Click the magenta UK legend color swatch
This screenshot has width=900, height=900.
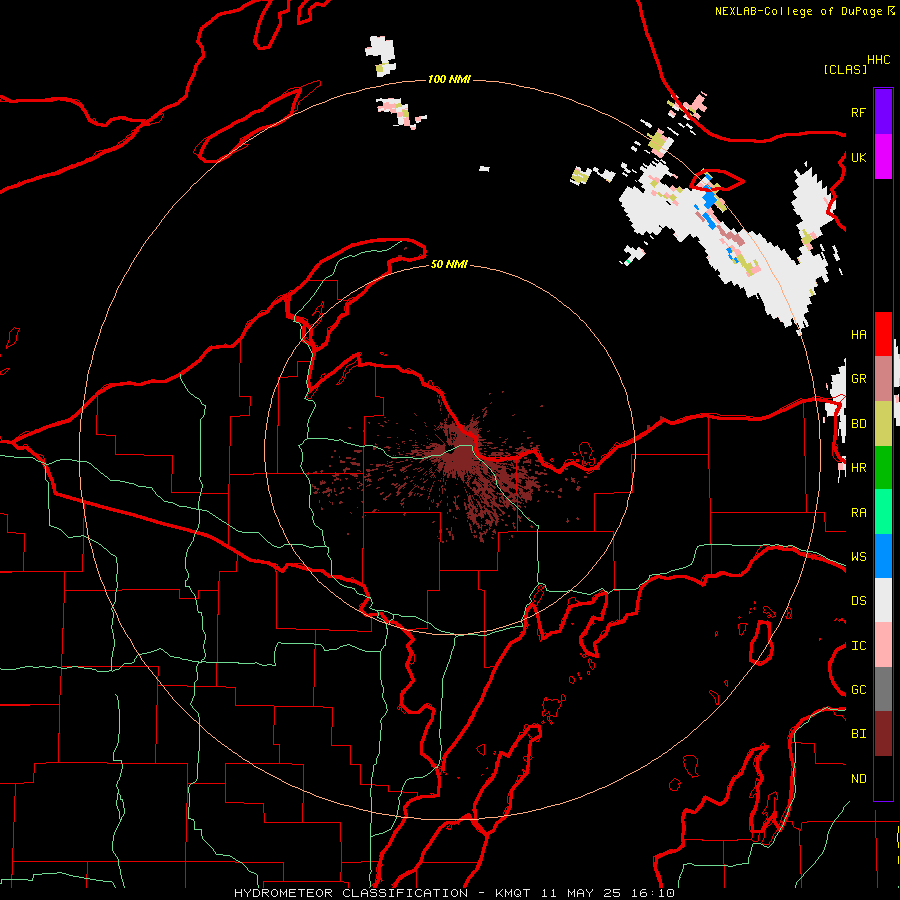883,157
